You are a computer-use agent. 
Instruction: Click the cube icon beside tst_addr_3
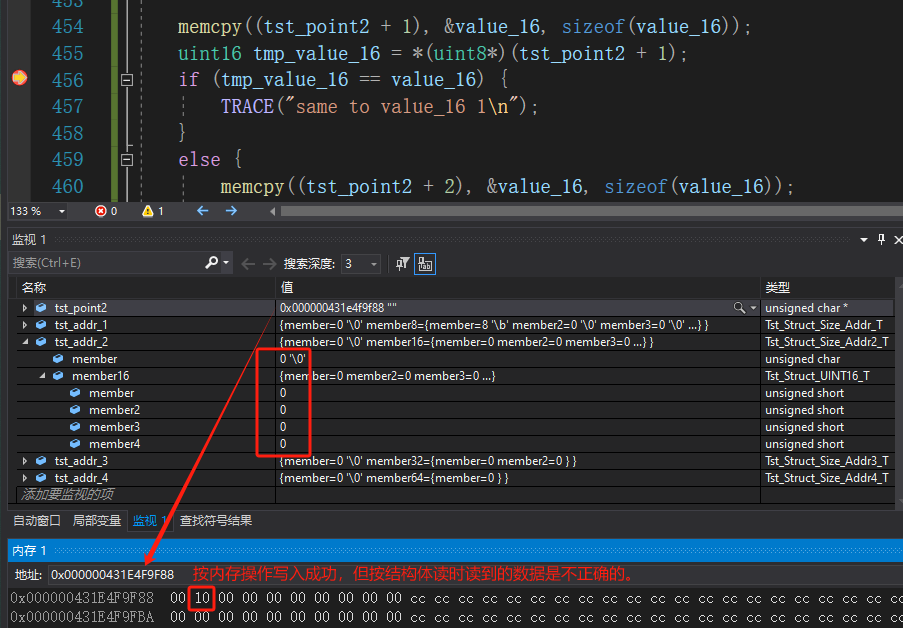41,461
